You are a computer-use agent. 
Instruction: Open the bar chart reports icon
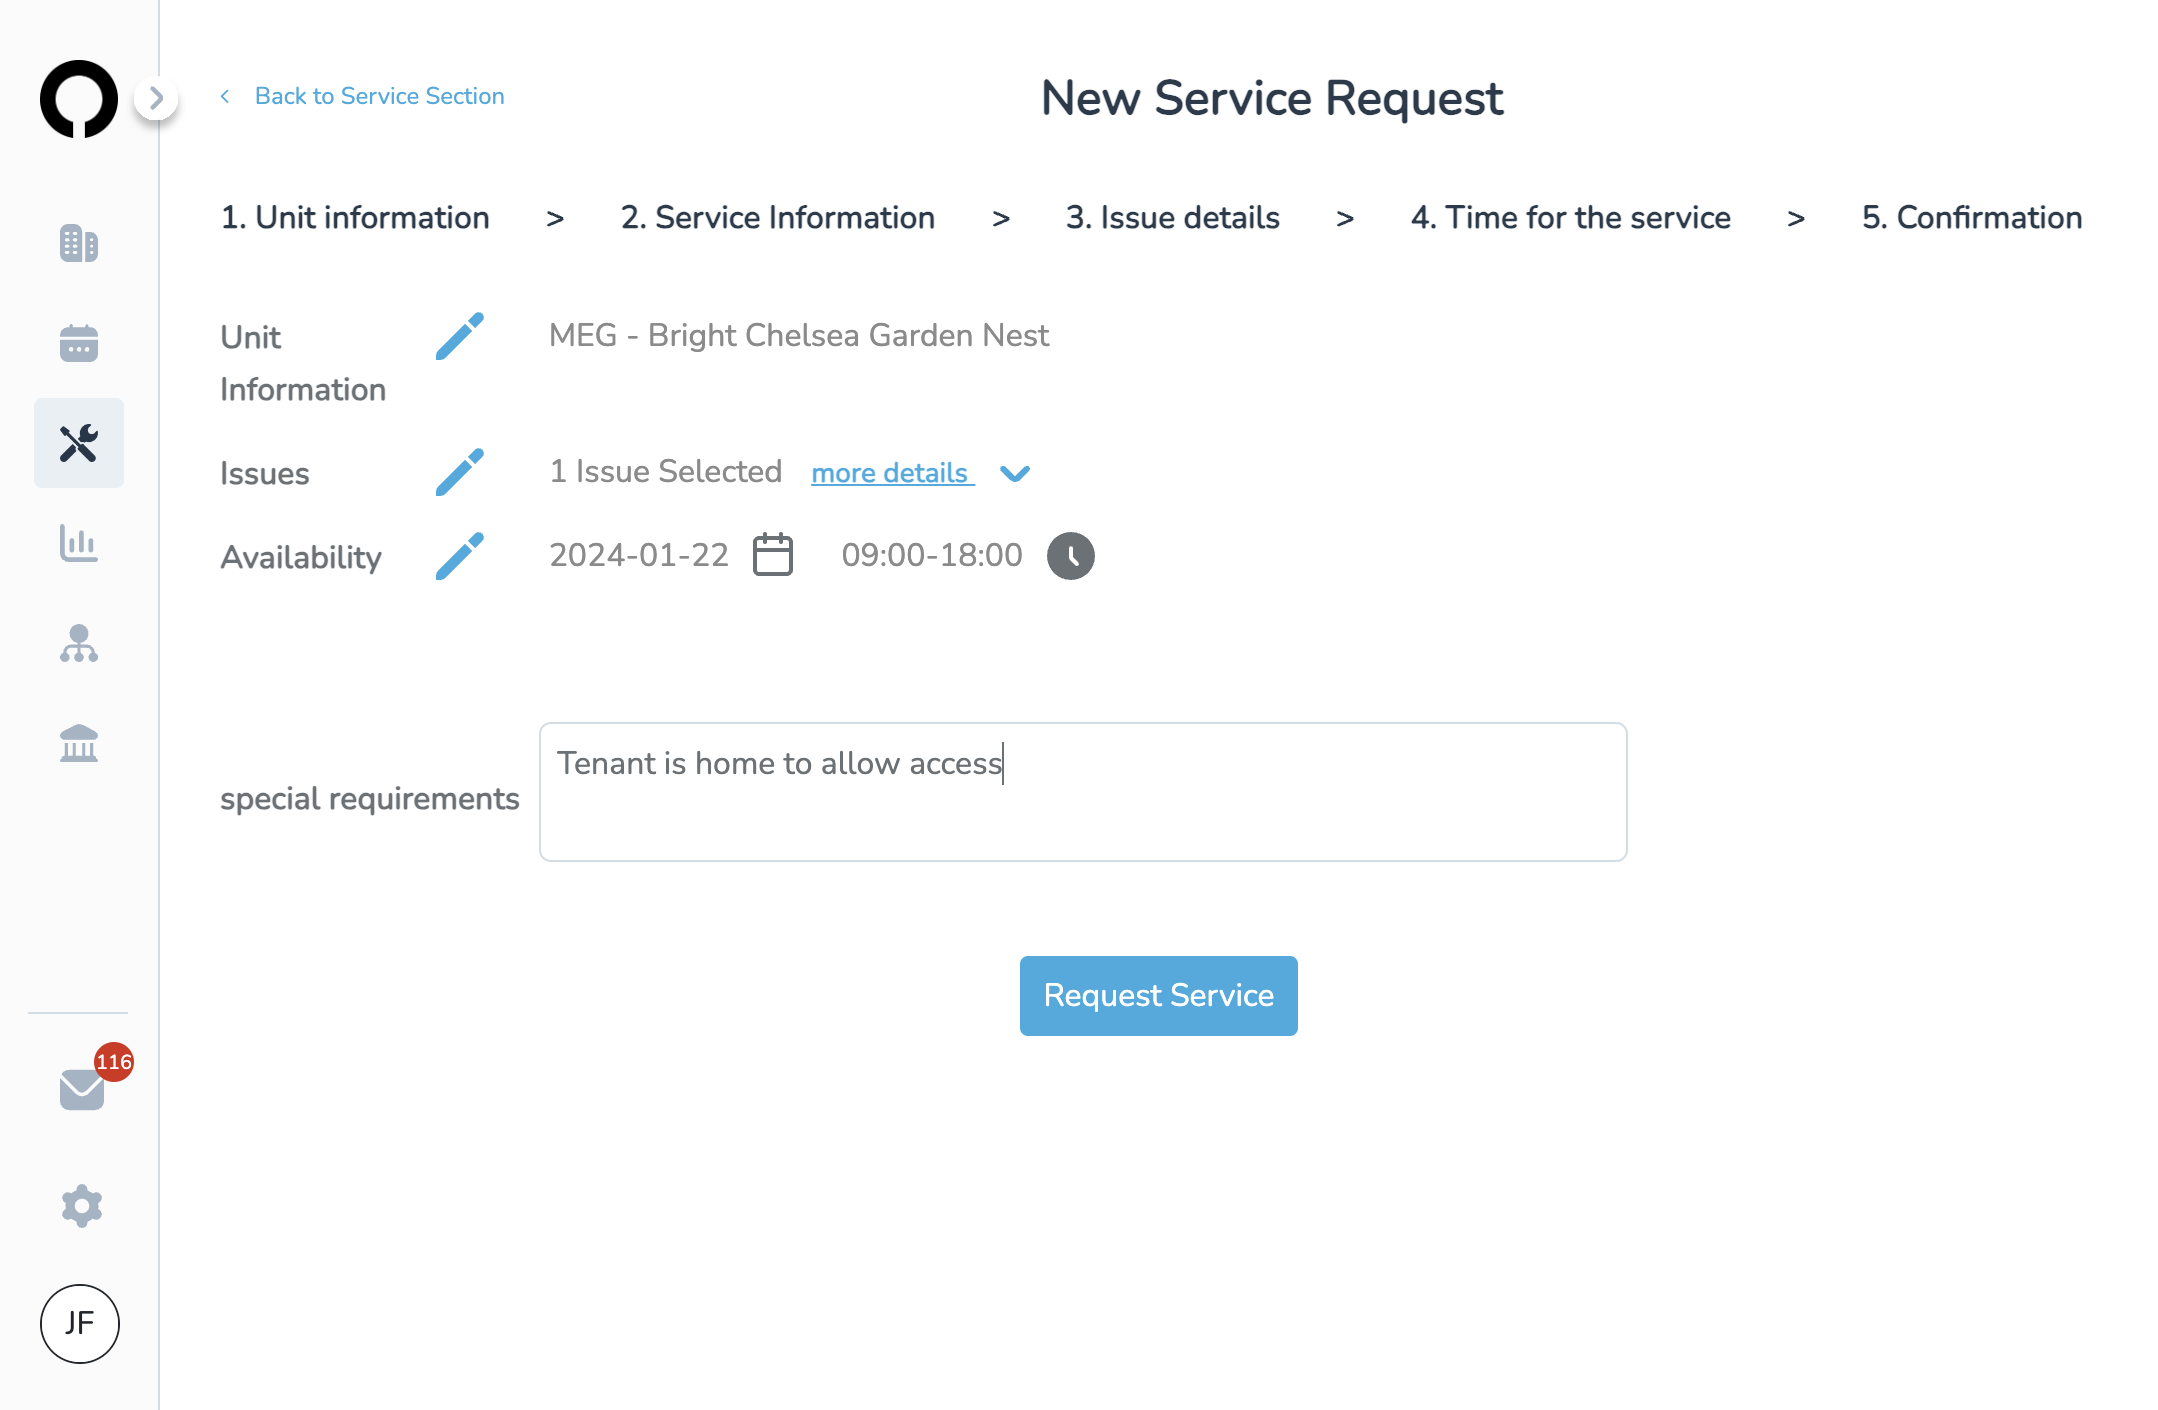point(79,543)
